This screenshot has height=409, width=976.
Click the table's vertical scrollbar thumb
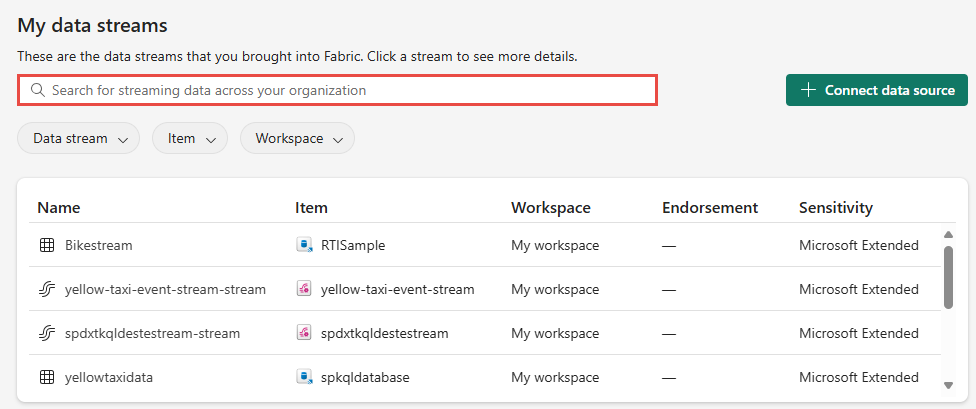(948, 277)
